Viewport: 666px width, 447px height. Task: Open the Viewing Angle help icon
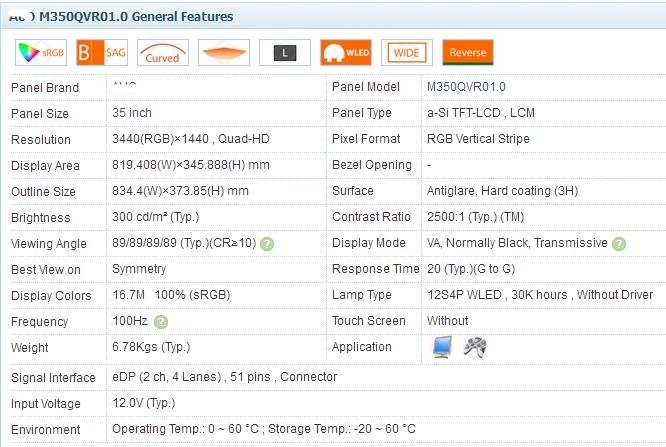267,244
